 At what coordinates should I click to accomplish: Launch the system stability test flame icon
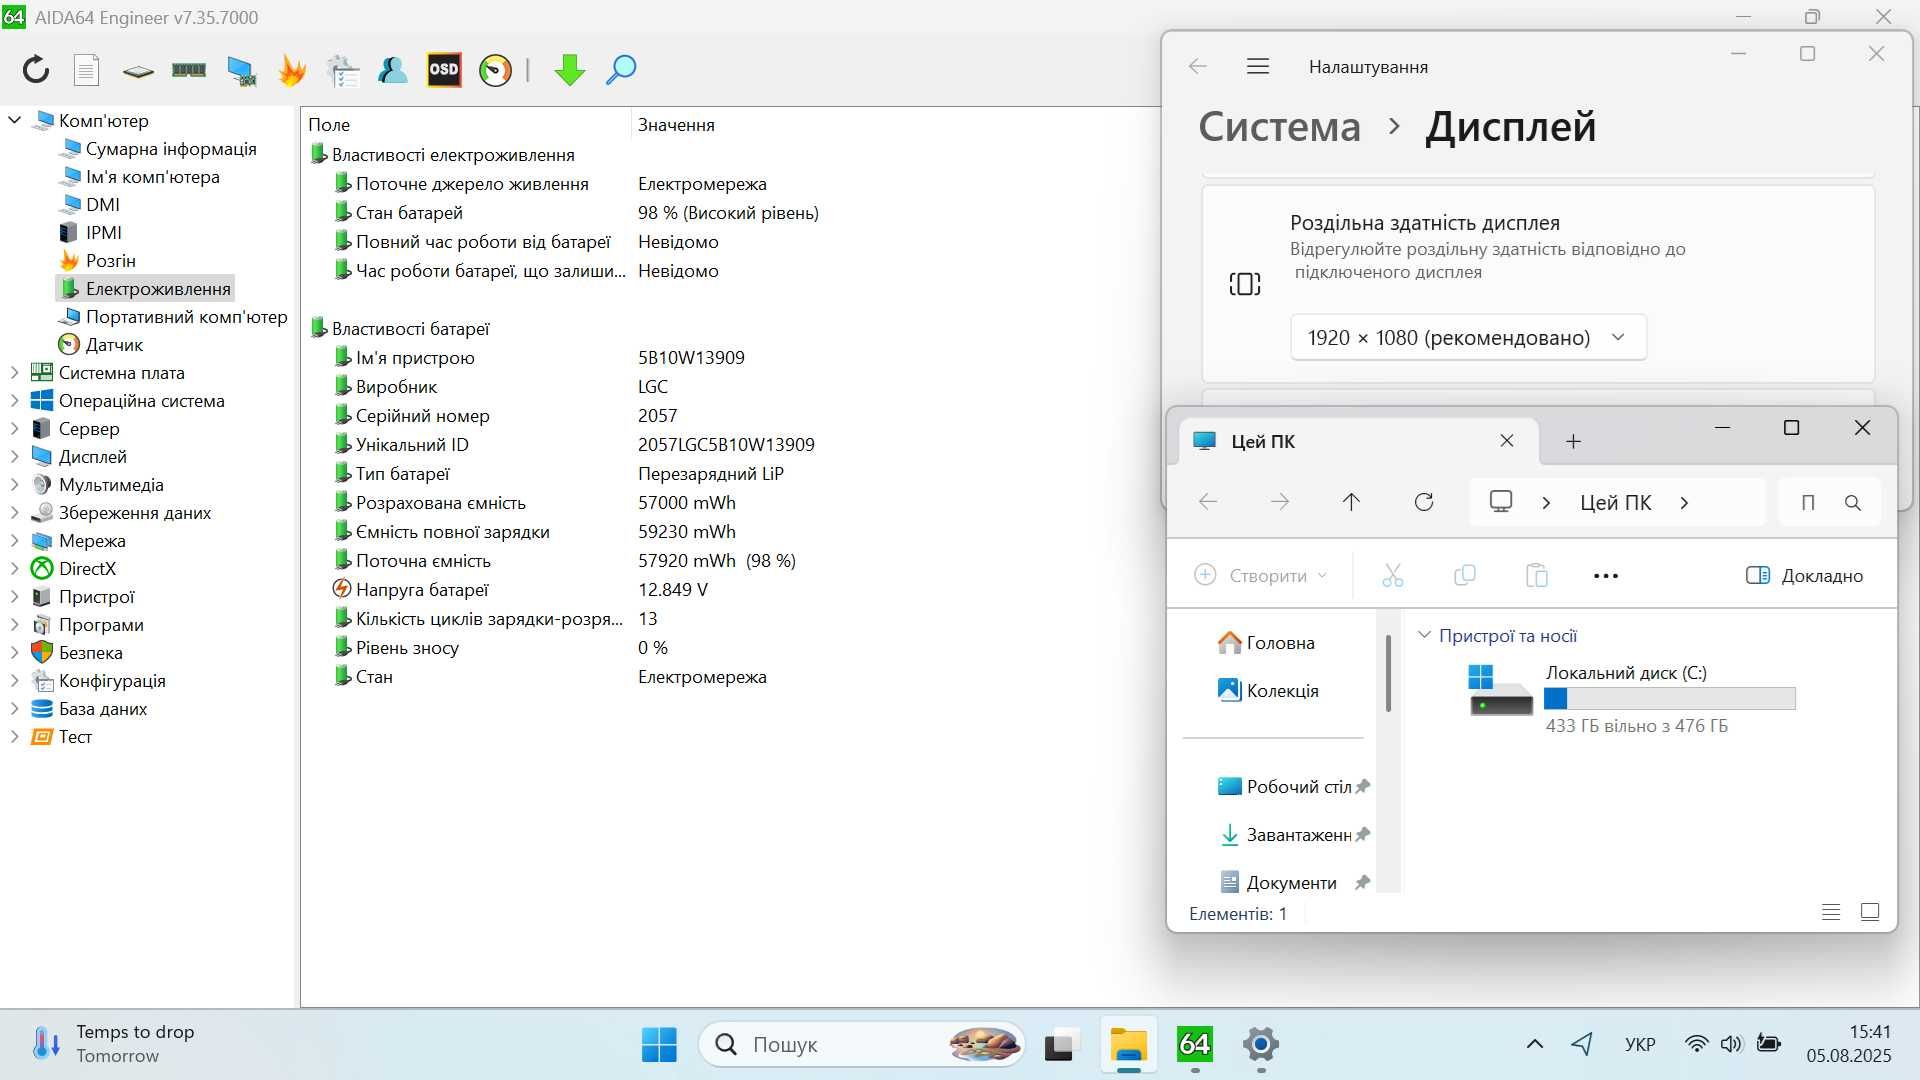click(292, 70)
